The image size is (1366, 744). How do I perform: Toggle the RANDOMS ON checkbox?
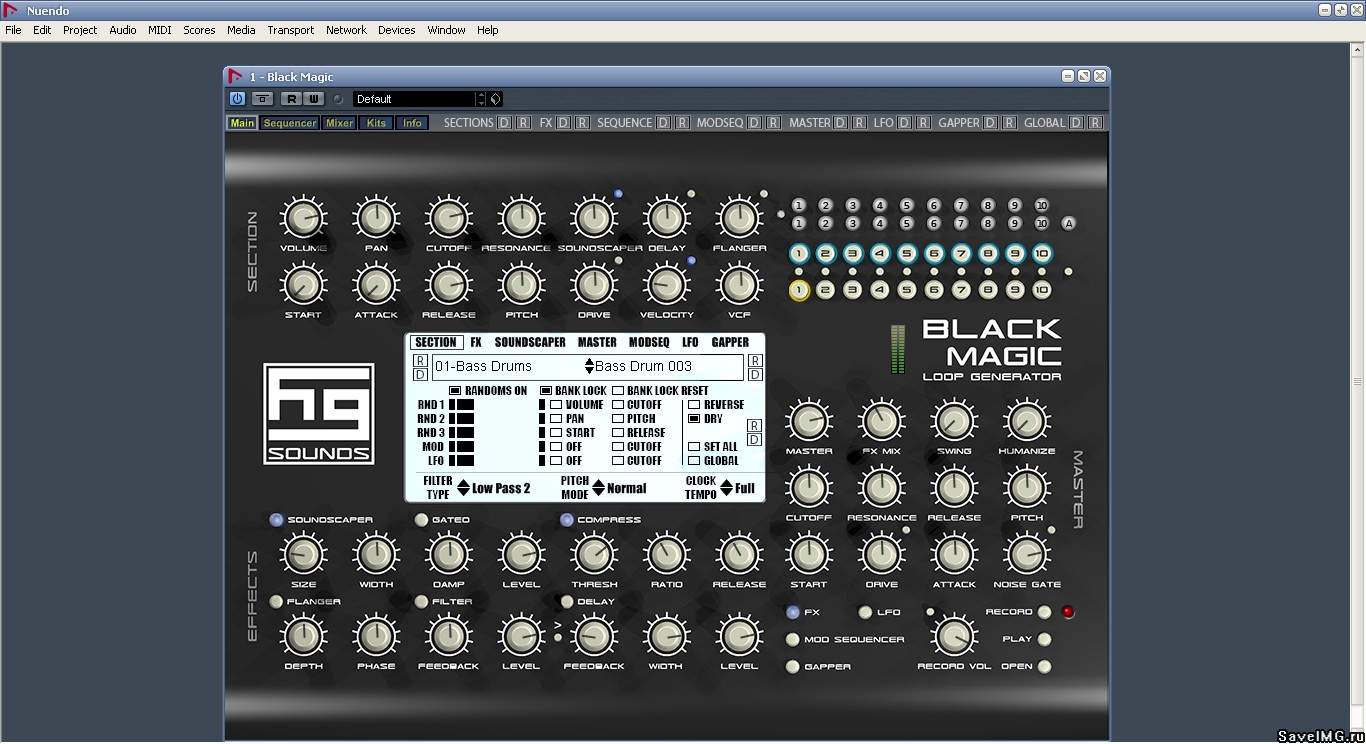(x=455, y=391)
